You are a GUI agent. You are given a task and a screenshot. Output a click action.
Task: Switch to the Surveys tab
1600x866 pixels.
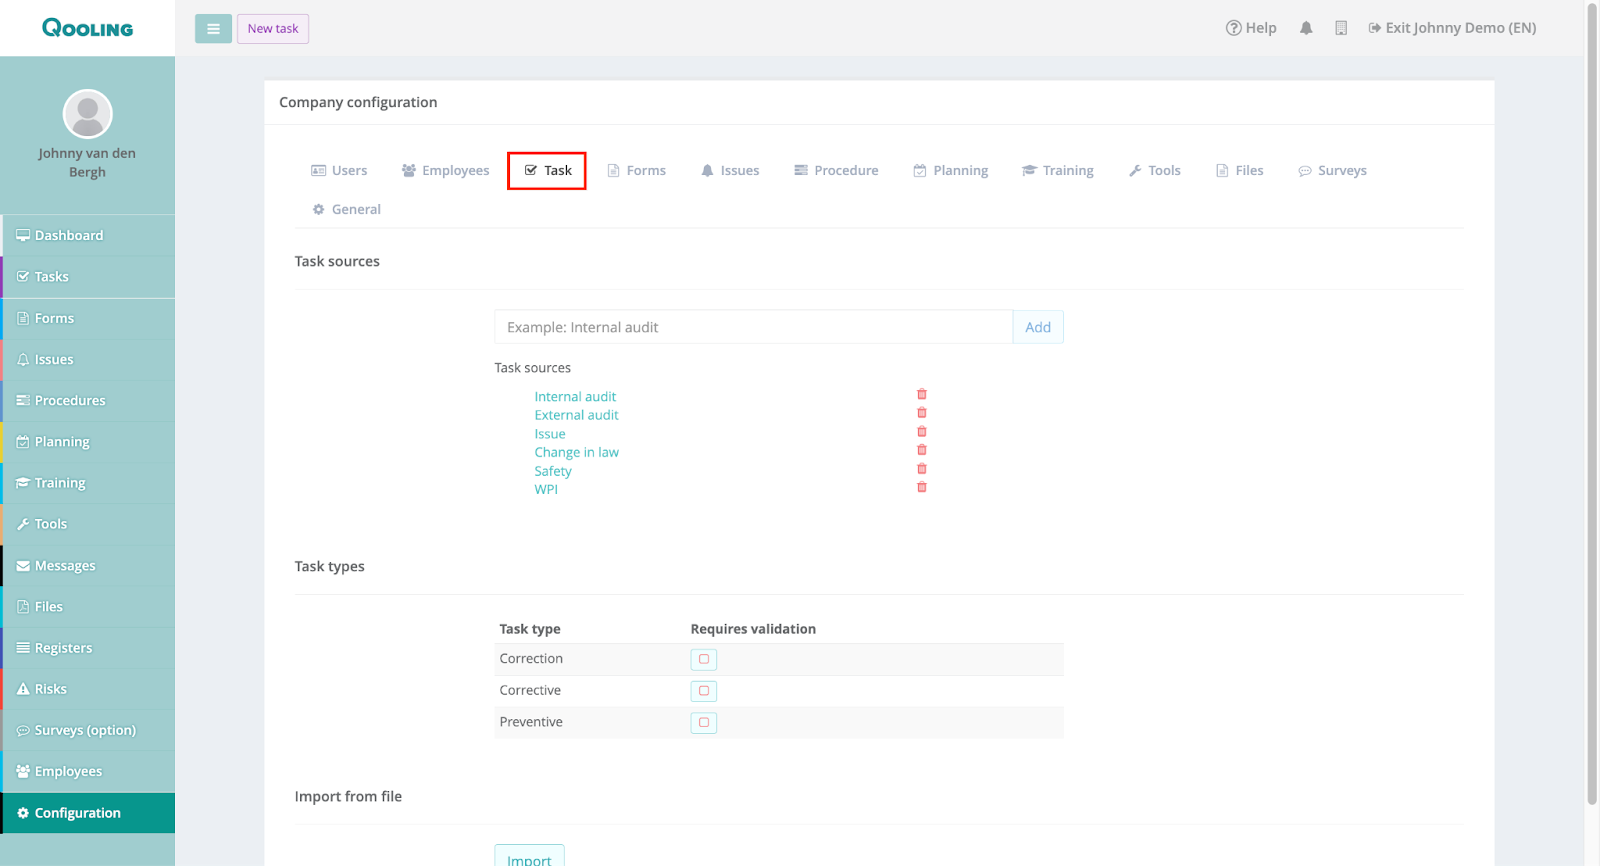coord(1332,171)
